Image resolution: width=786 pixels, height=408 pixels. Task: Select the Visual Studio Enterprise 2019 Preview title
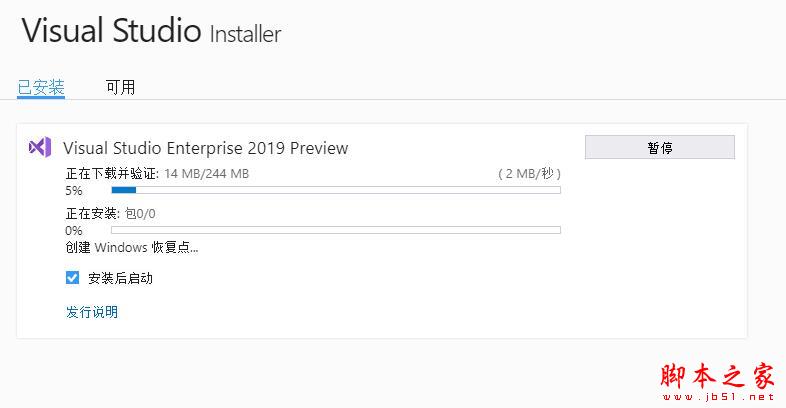(x=206, y=148)
